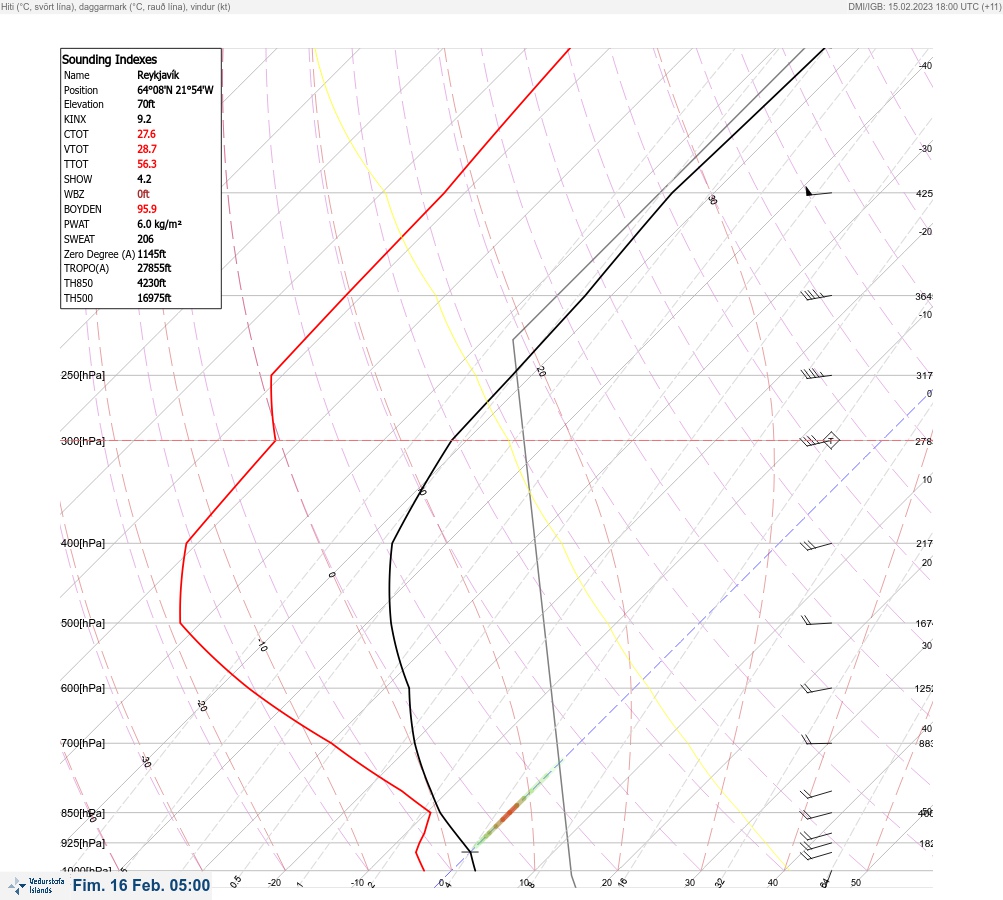Screen dimensions: 1003x900
Task: Click the tropopause diamond marker at 300 hPa
Action: pyautogui.click(x=830, y=441)
